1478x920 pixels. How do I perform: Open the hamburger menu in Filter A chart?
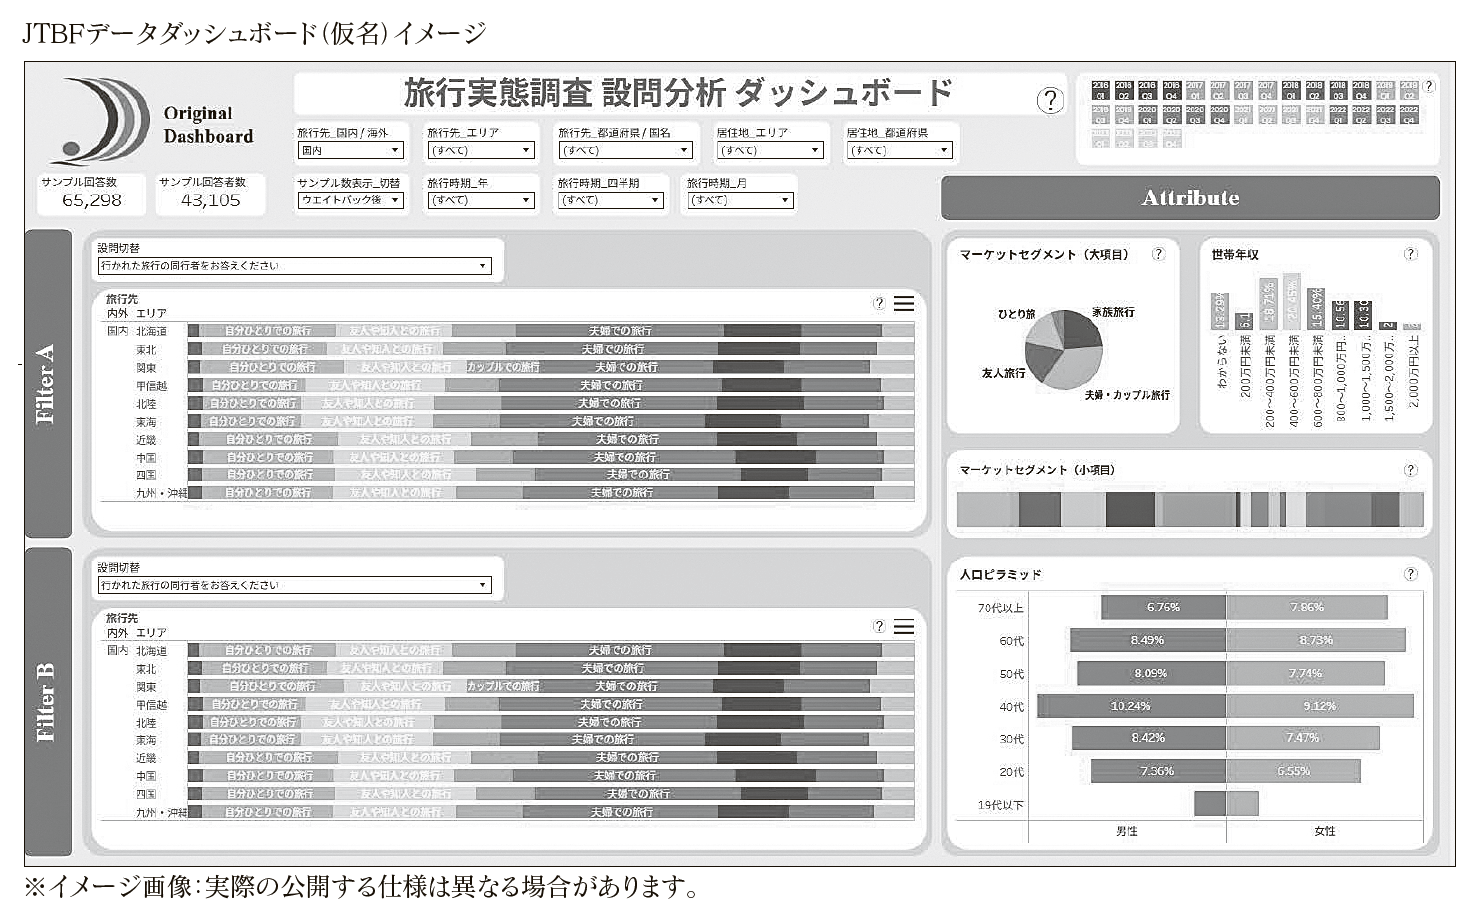coord(904,303)
